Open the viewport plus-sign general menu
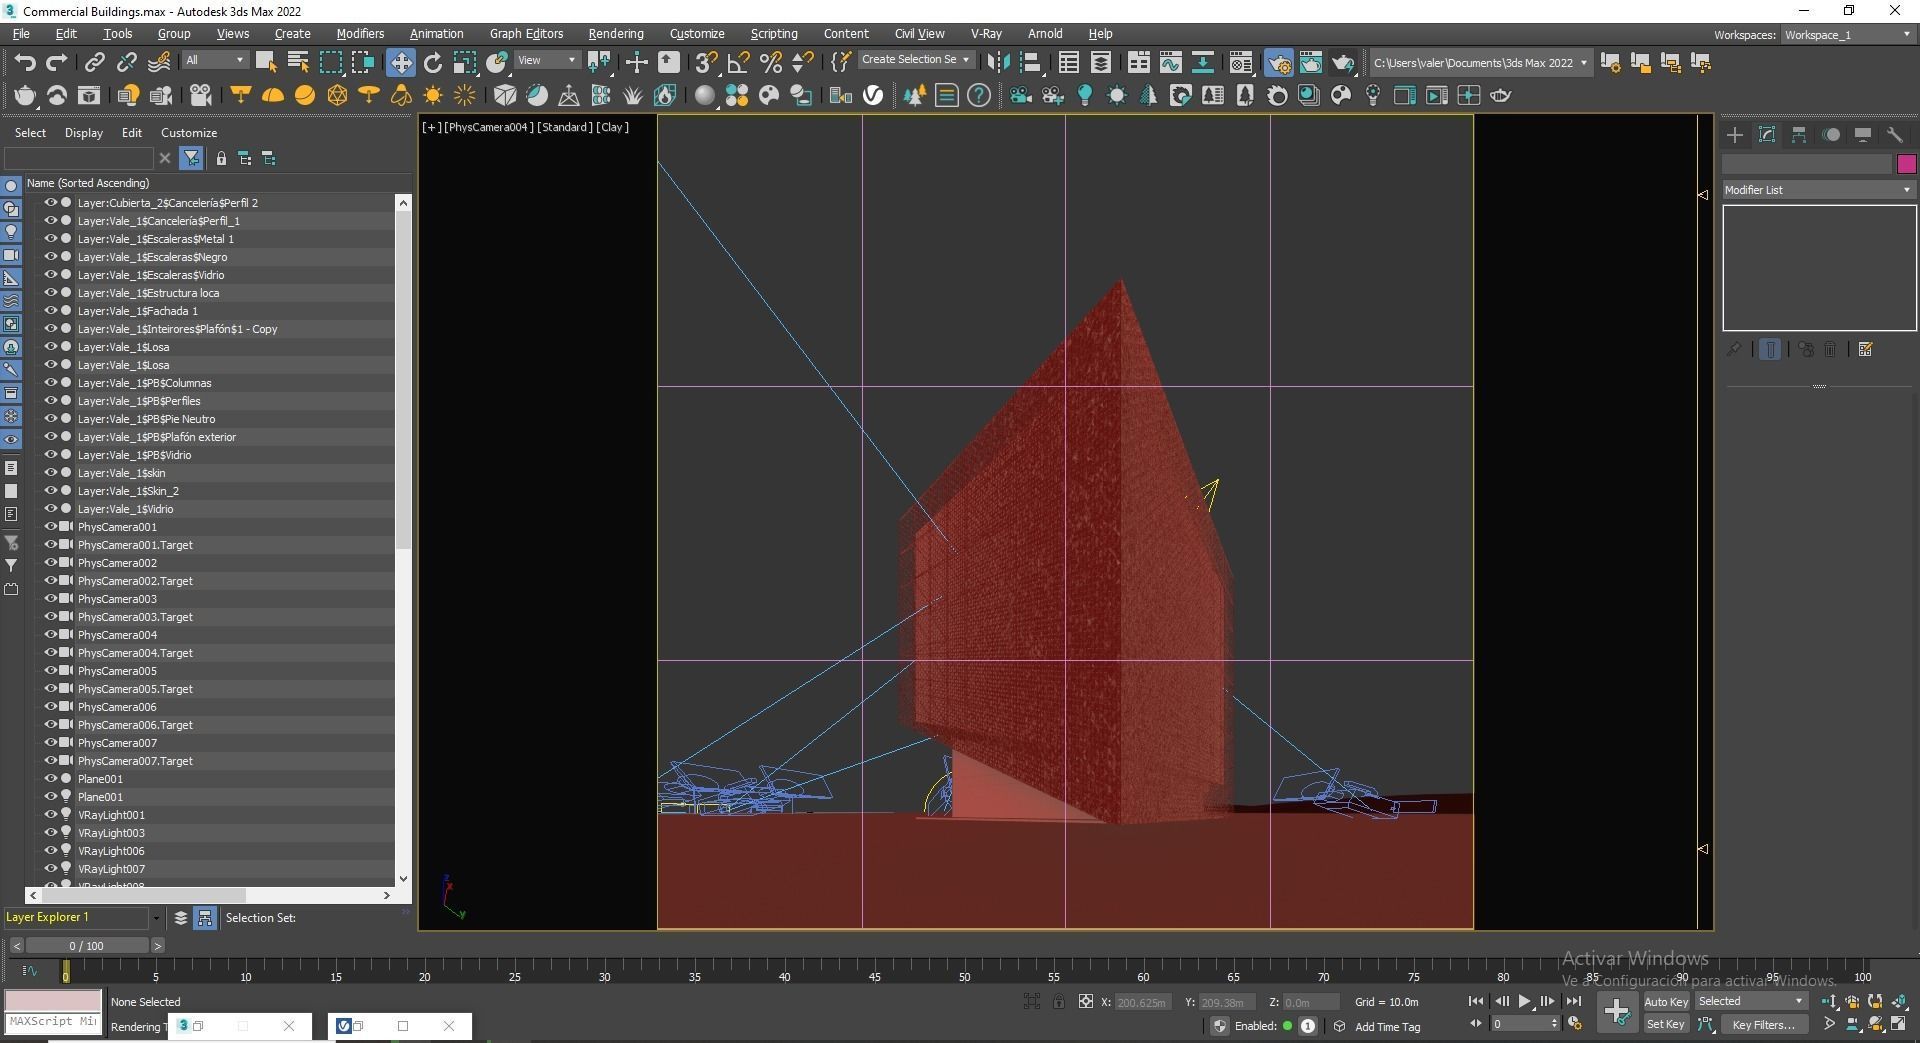Viewport: 1920px width, 1043px height. (431, 127)
